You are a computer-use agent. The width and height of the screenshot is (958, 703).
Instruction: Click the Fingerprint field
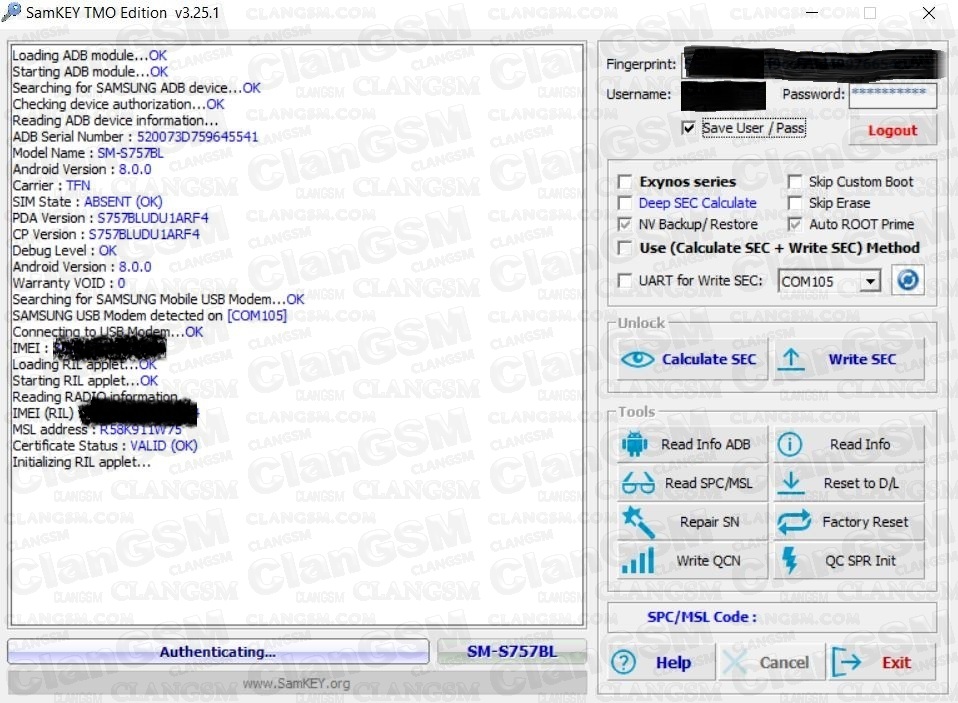pyautogui.click(x=809, y=64)
